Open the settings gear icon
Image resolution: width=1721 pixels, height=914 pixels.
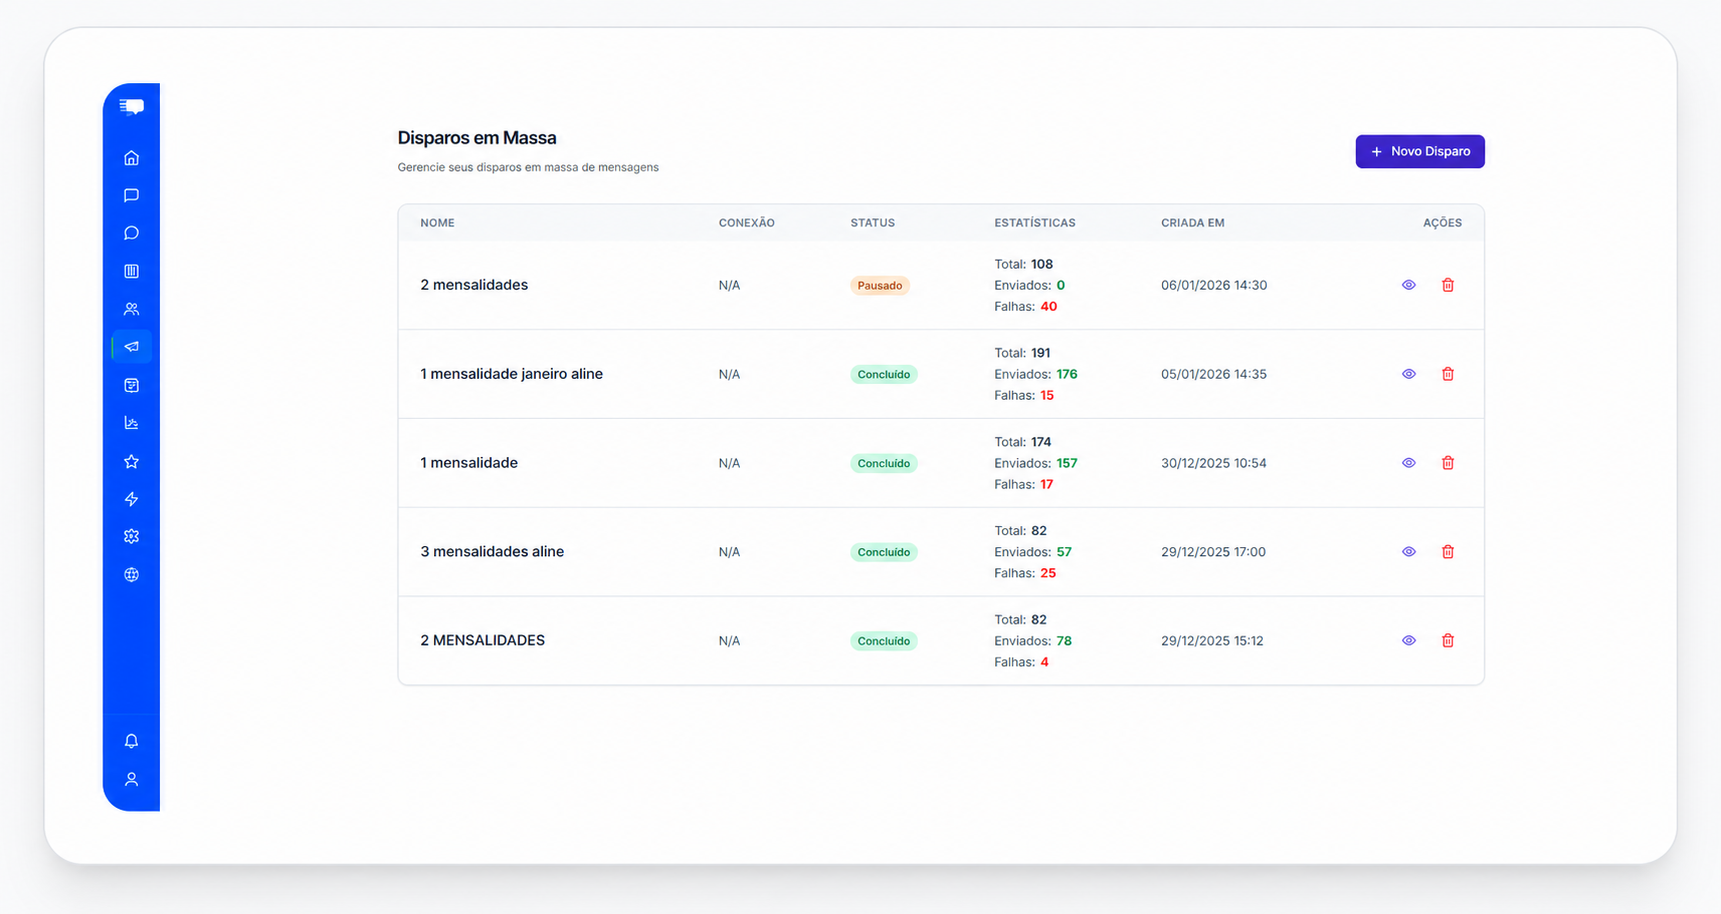click(x=131, y=537)
